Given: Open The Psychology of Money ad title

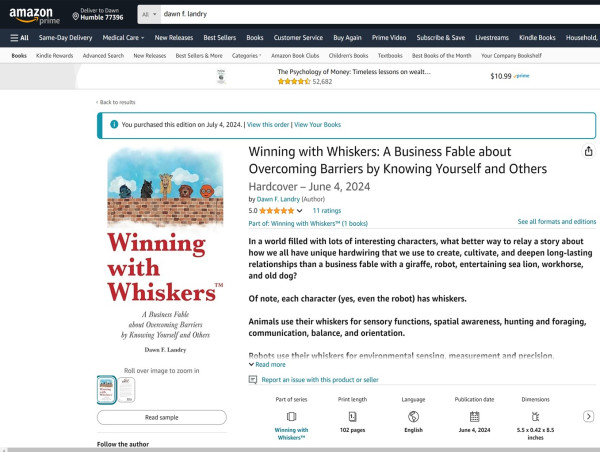Looking at the screenshot, I should (x=354, y=72).
